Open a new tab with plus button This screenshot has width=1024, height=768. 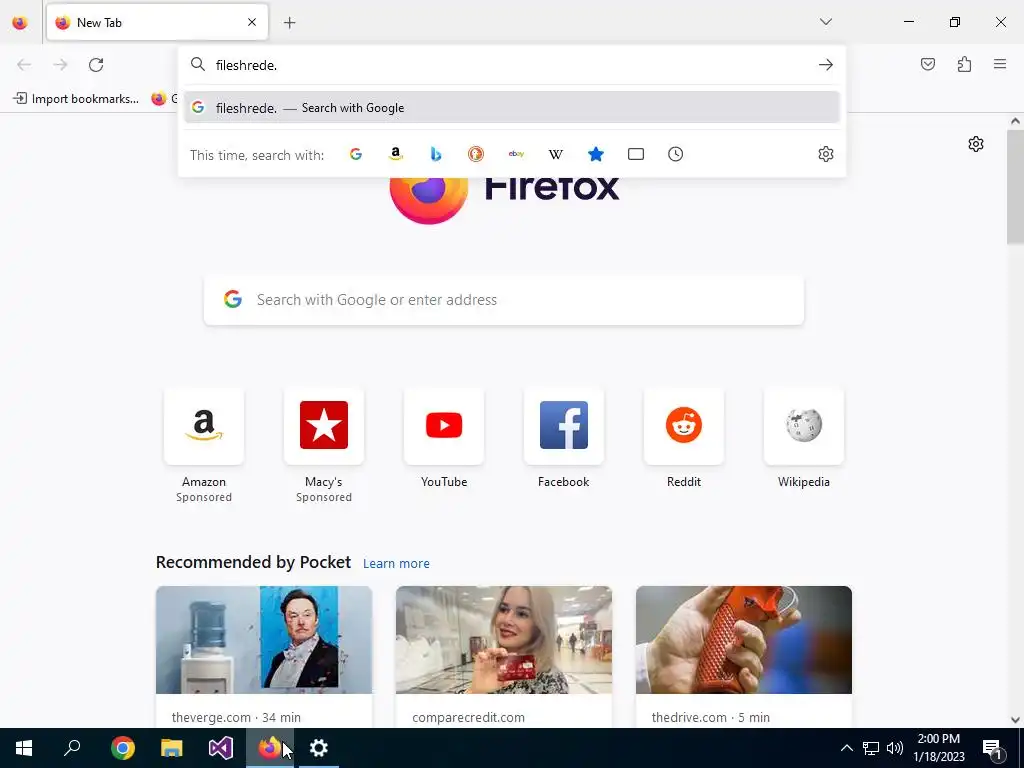click(289, 23)
